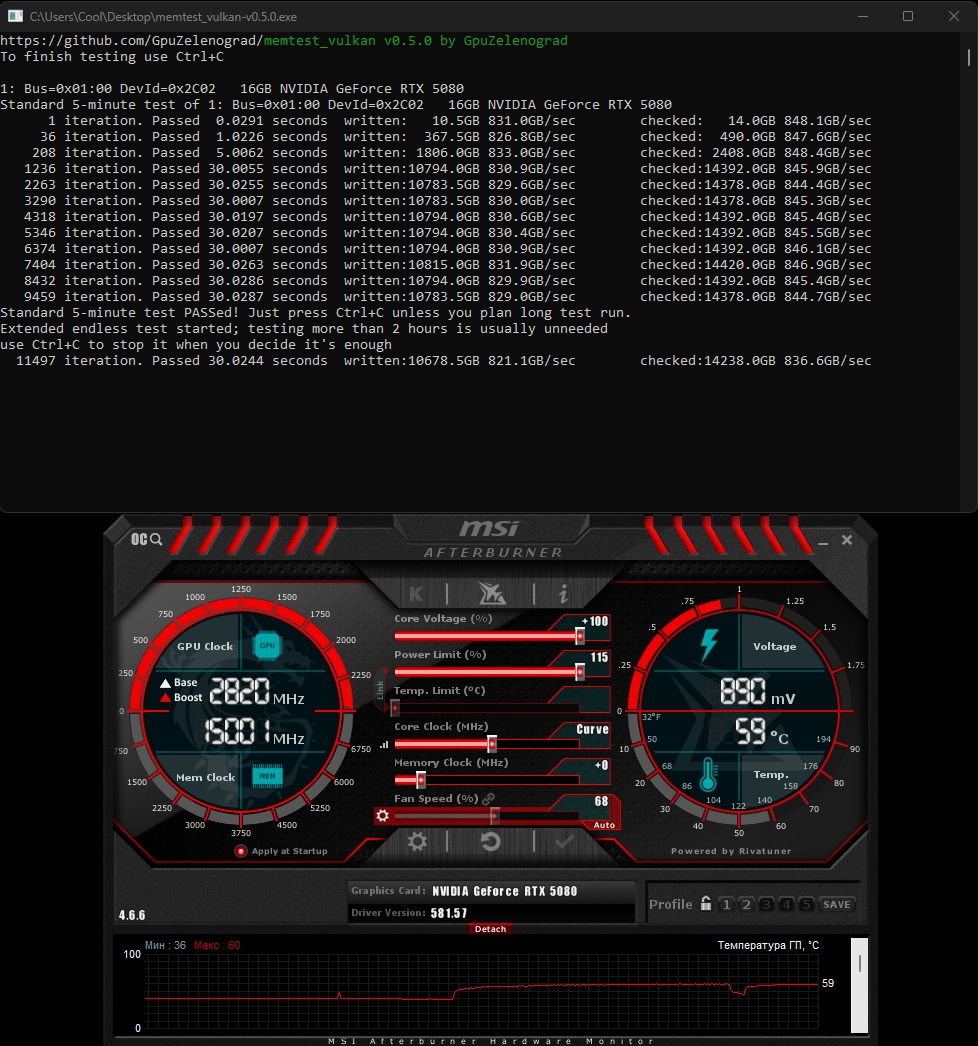This screenshot has width=978, height=1046.
Task: Click the 890 mV voltage readout
Action: 758,692
